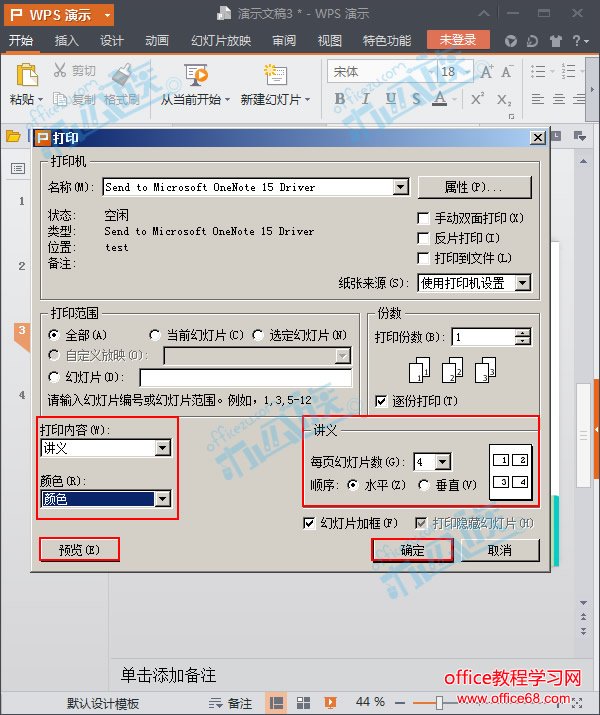Toggle frame slides checkbox
The width and height of the screenshot is (600, 715).
click(x=309, y=523)
